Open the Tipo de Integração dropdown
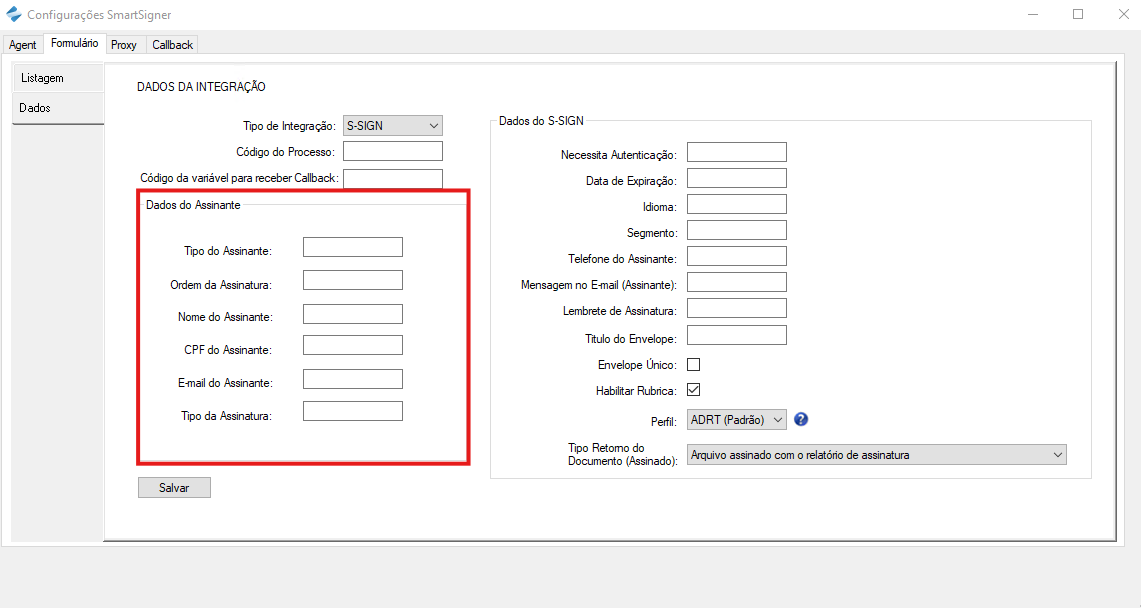1141x608 pixels. pos(392,126)
